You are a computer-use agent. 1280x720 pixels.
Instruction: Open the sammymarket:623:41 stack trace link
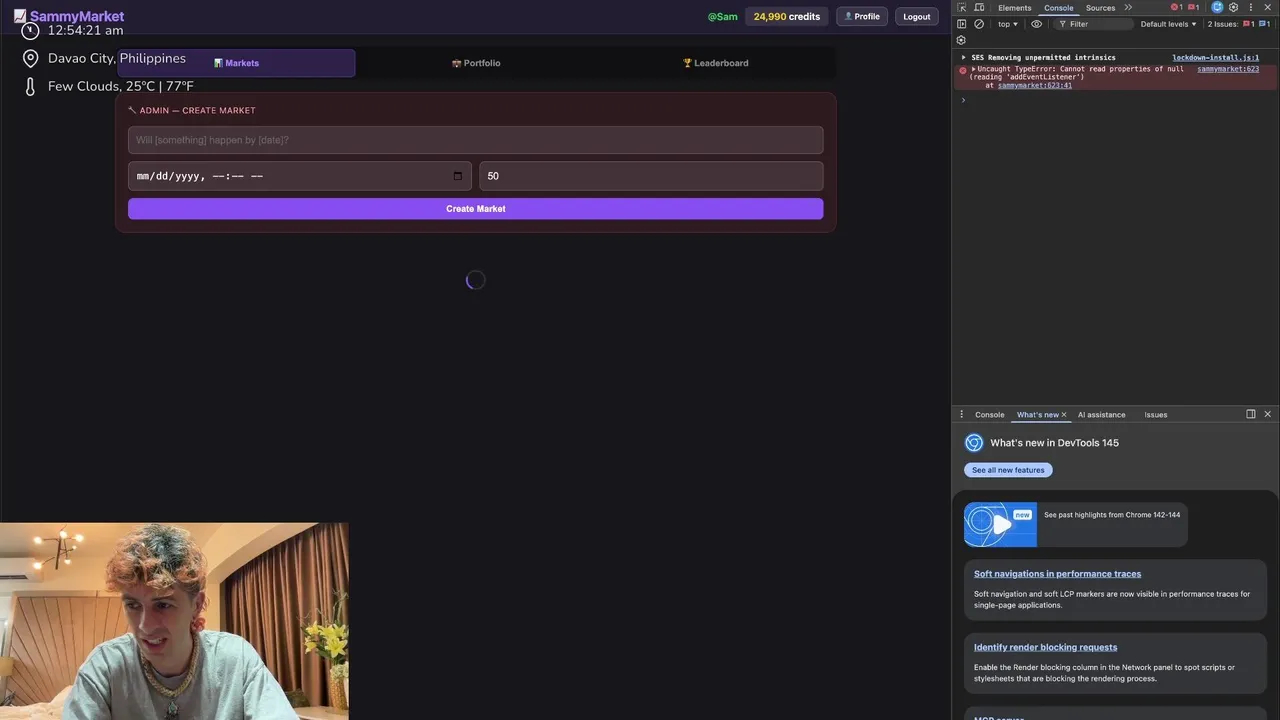[x=1034, y=86]
